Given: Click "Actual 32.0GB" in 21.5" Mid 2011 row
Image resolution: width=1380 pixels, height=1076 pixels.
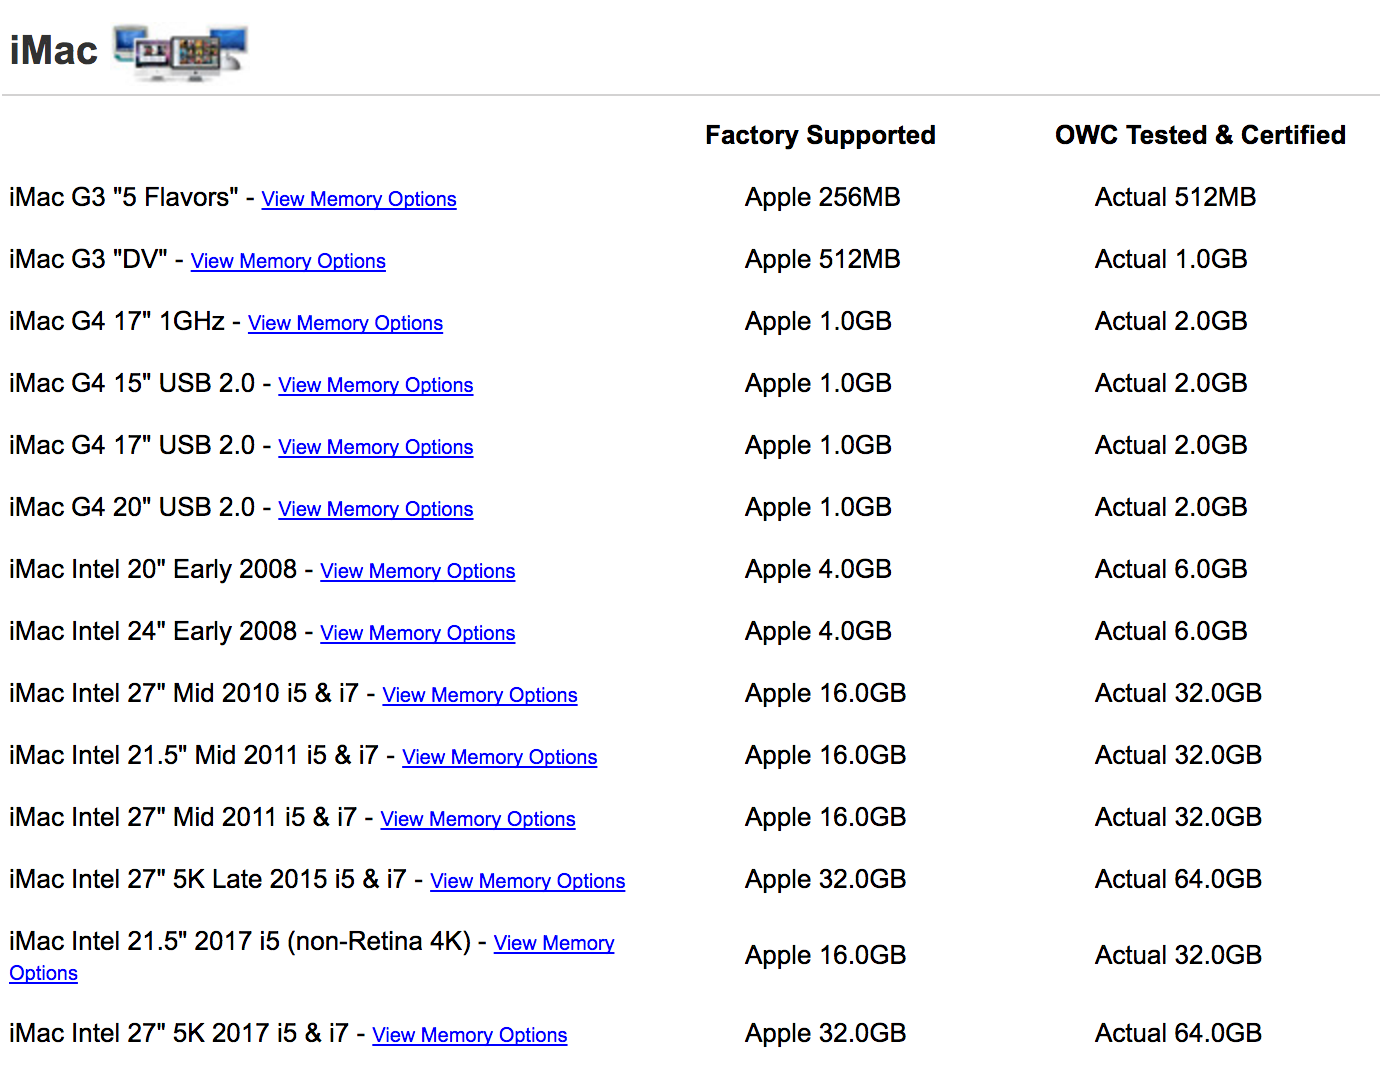Looking at the screenshot, I should (1178, 756).
